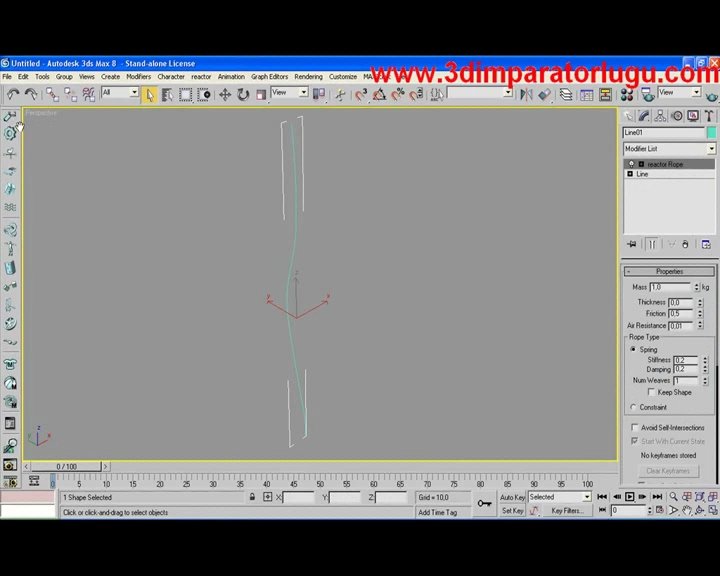Open the File menu
This screenshot has width=720, height=576.
pyautogui.click(x=7, y=77)
